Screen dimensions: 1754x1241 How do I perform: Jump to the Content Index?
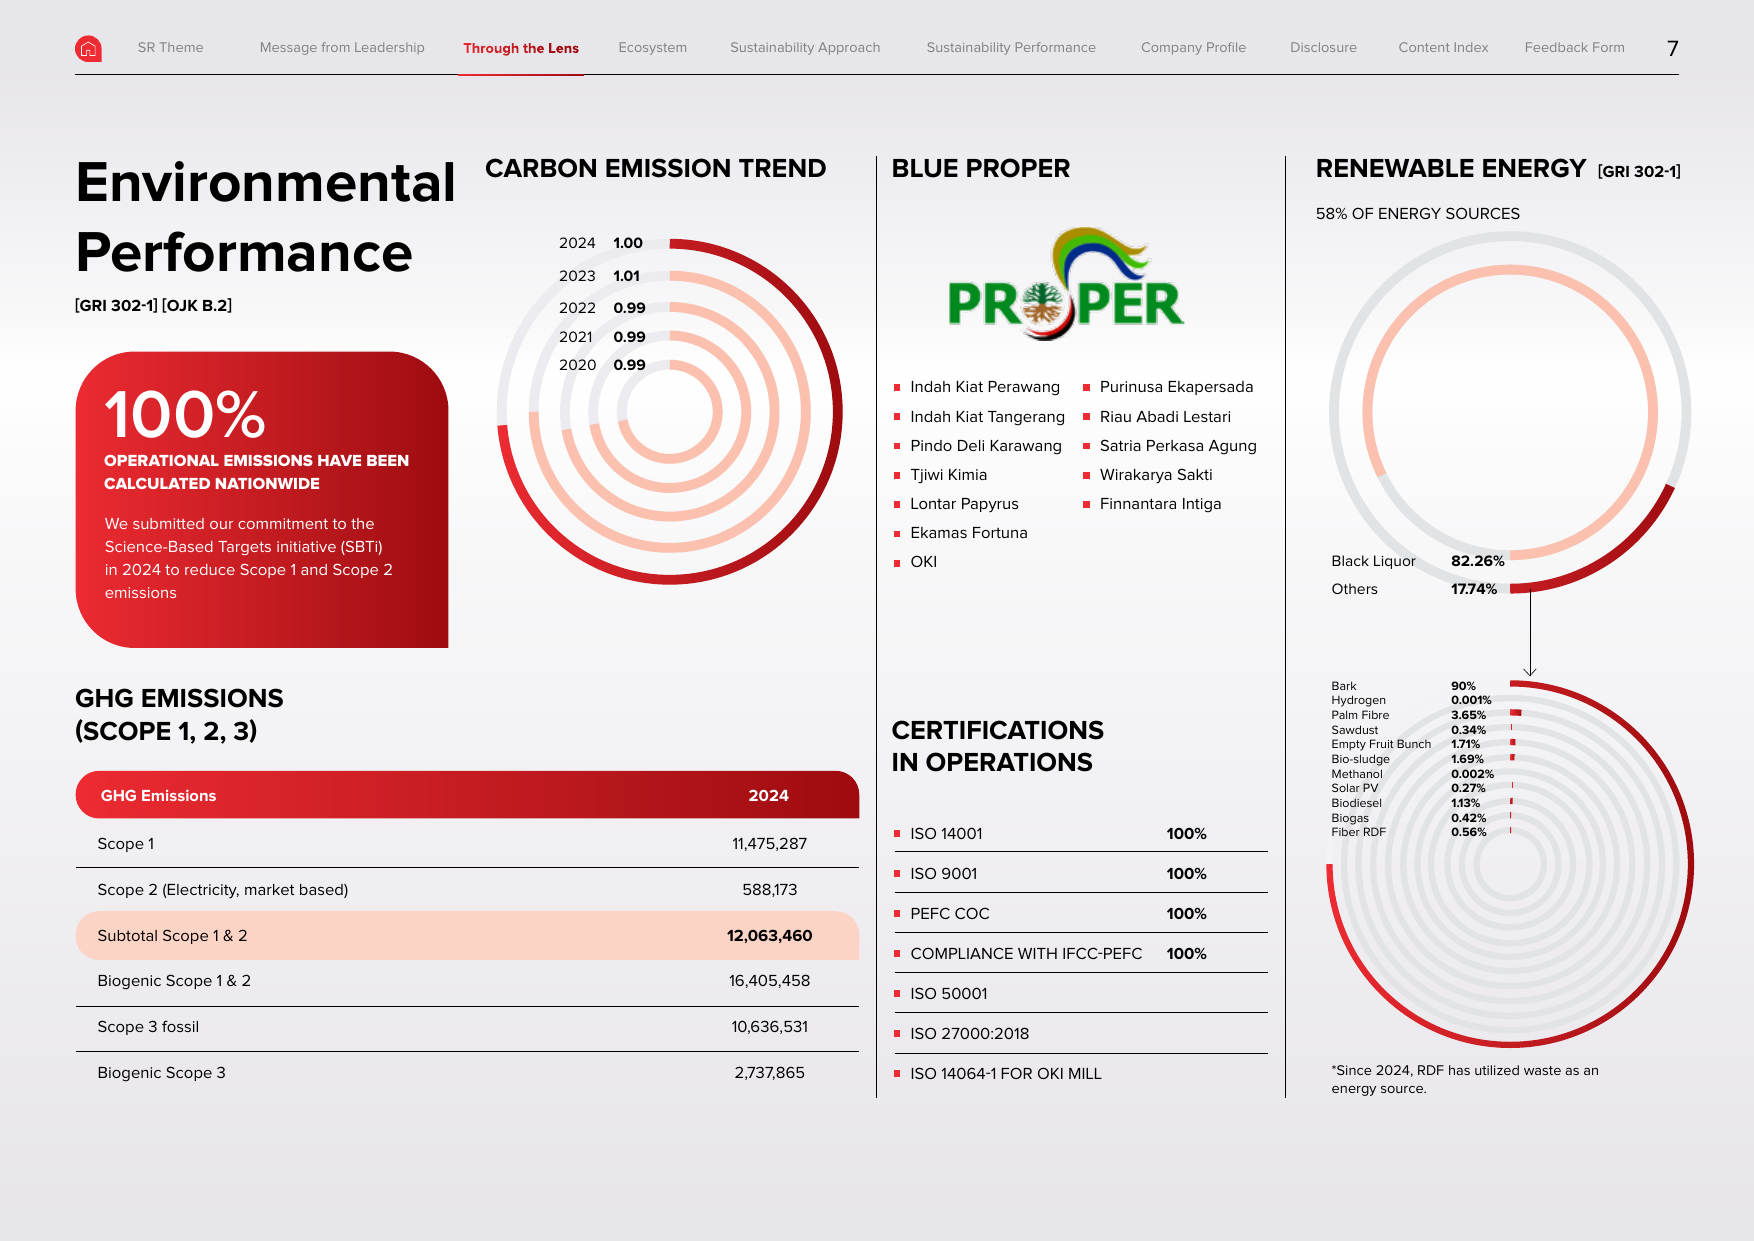click(1443, 47)
